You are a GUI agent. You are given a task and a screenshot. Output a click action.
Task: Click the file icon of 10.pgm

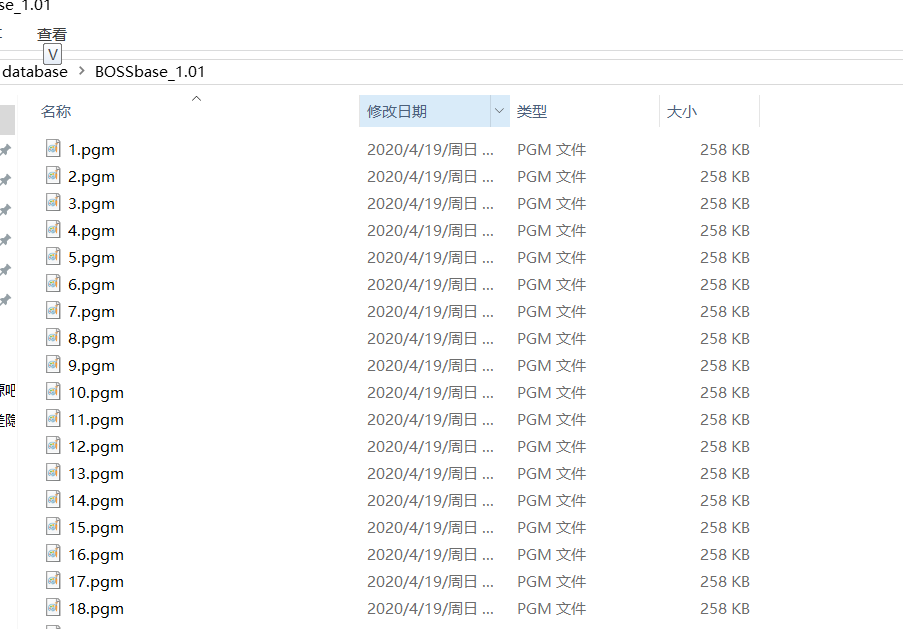53,392
